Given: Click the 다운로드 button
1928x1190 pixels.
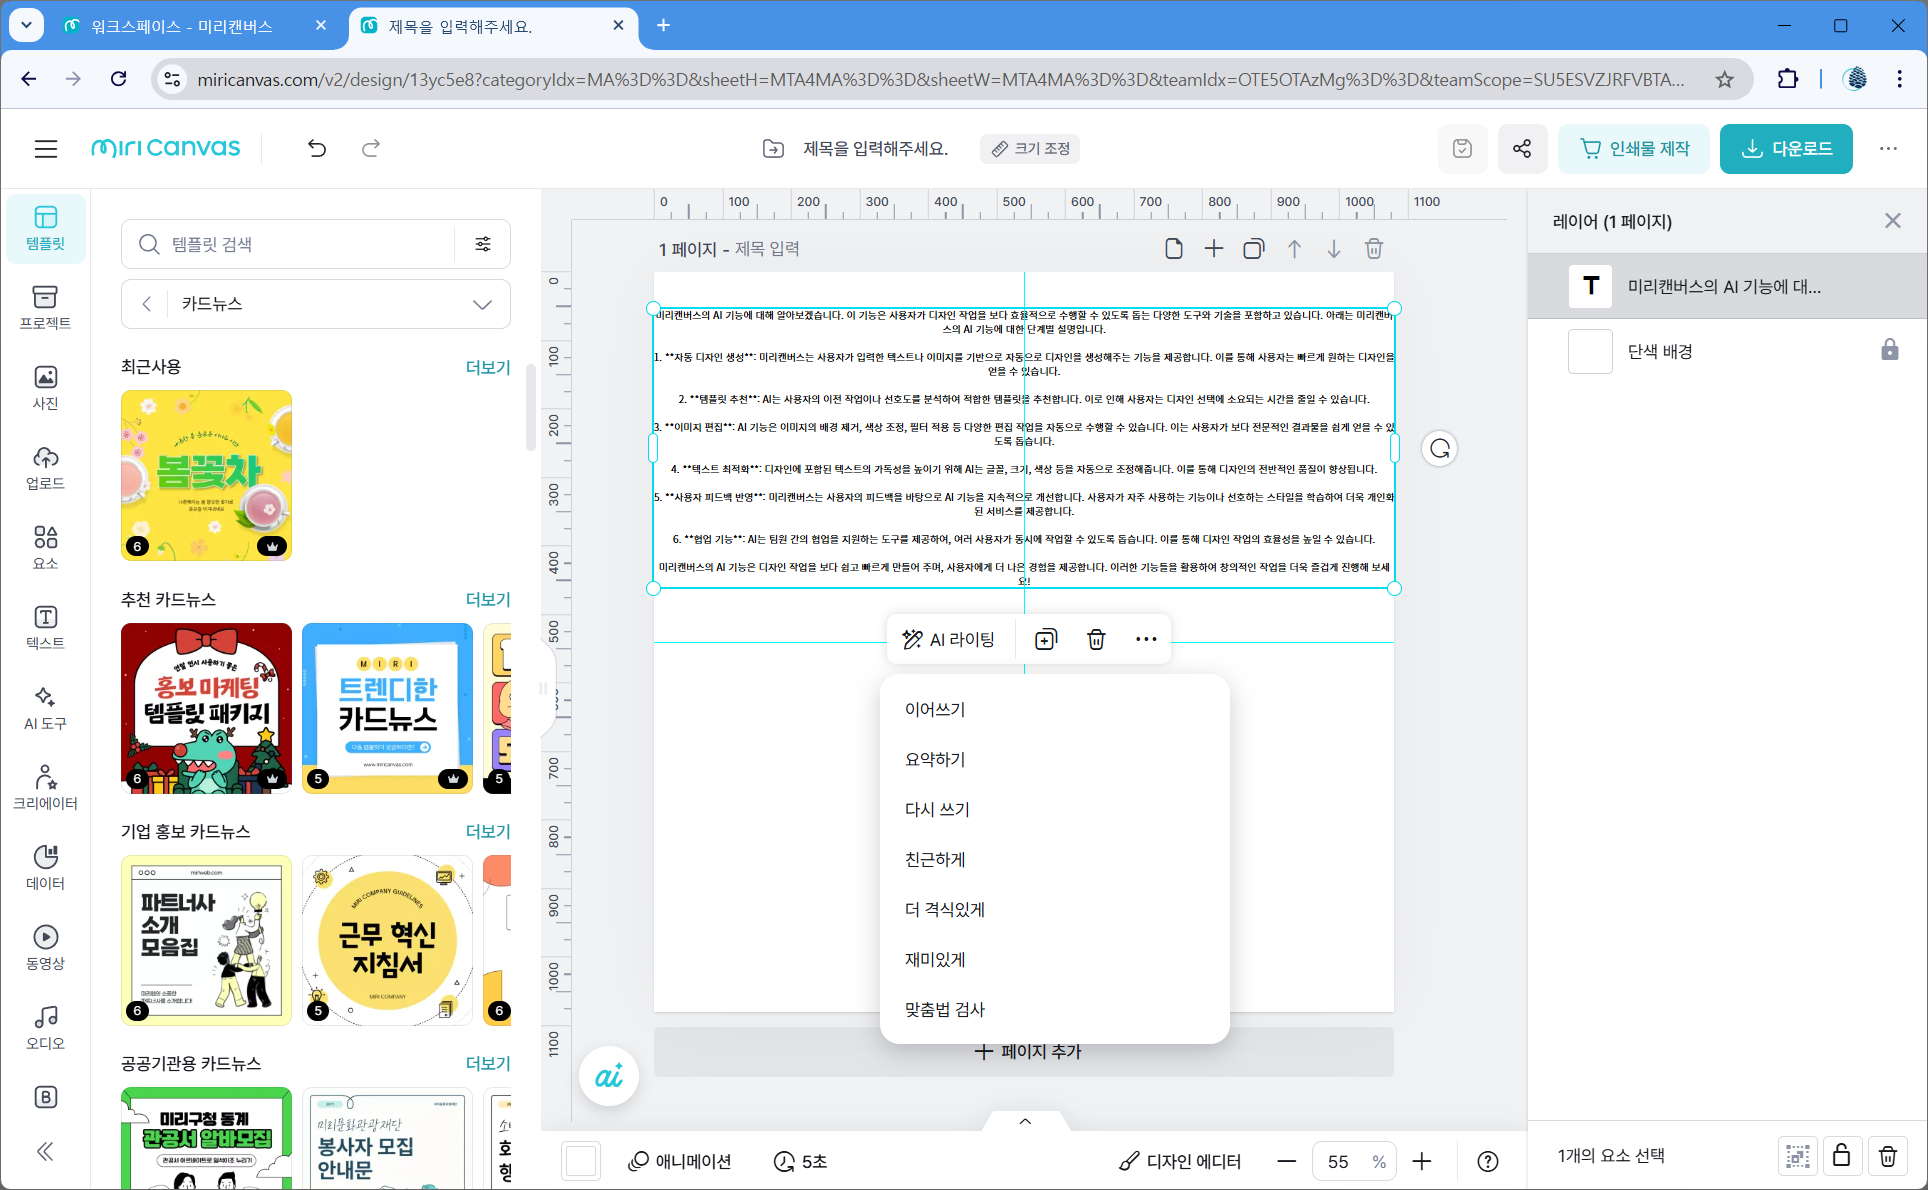Looking at the screenshot, I should click(1786, 149).
